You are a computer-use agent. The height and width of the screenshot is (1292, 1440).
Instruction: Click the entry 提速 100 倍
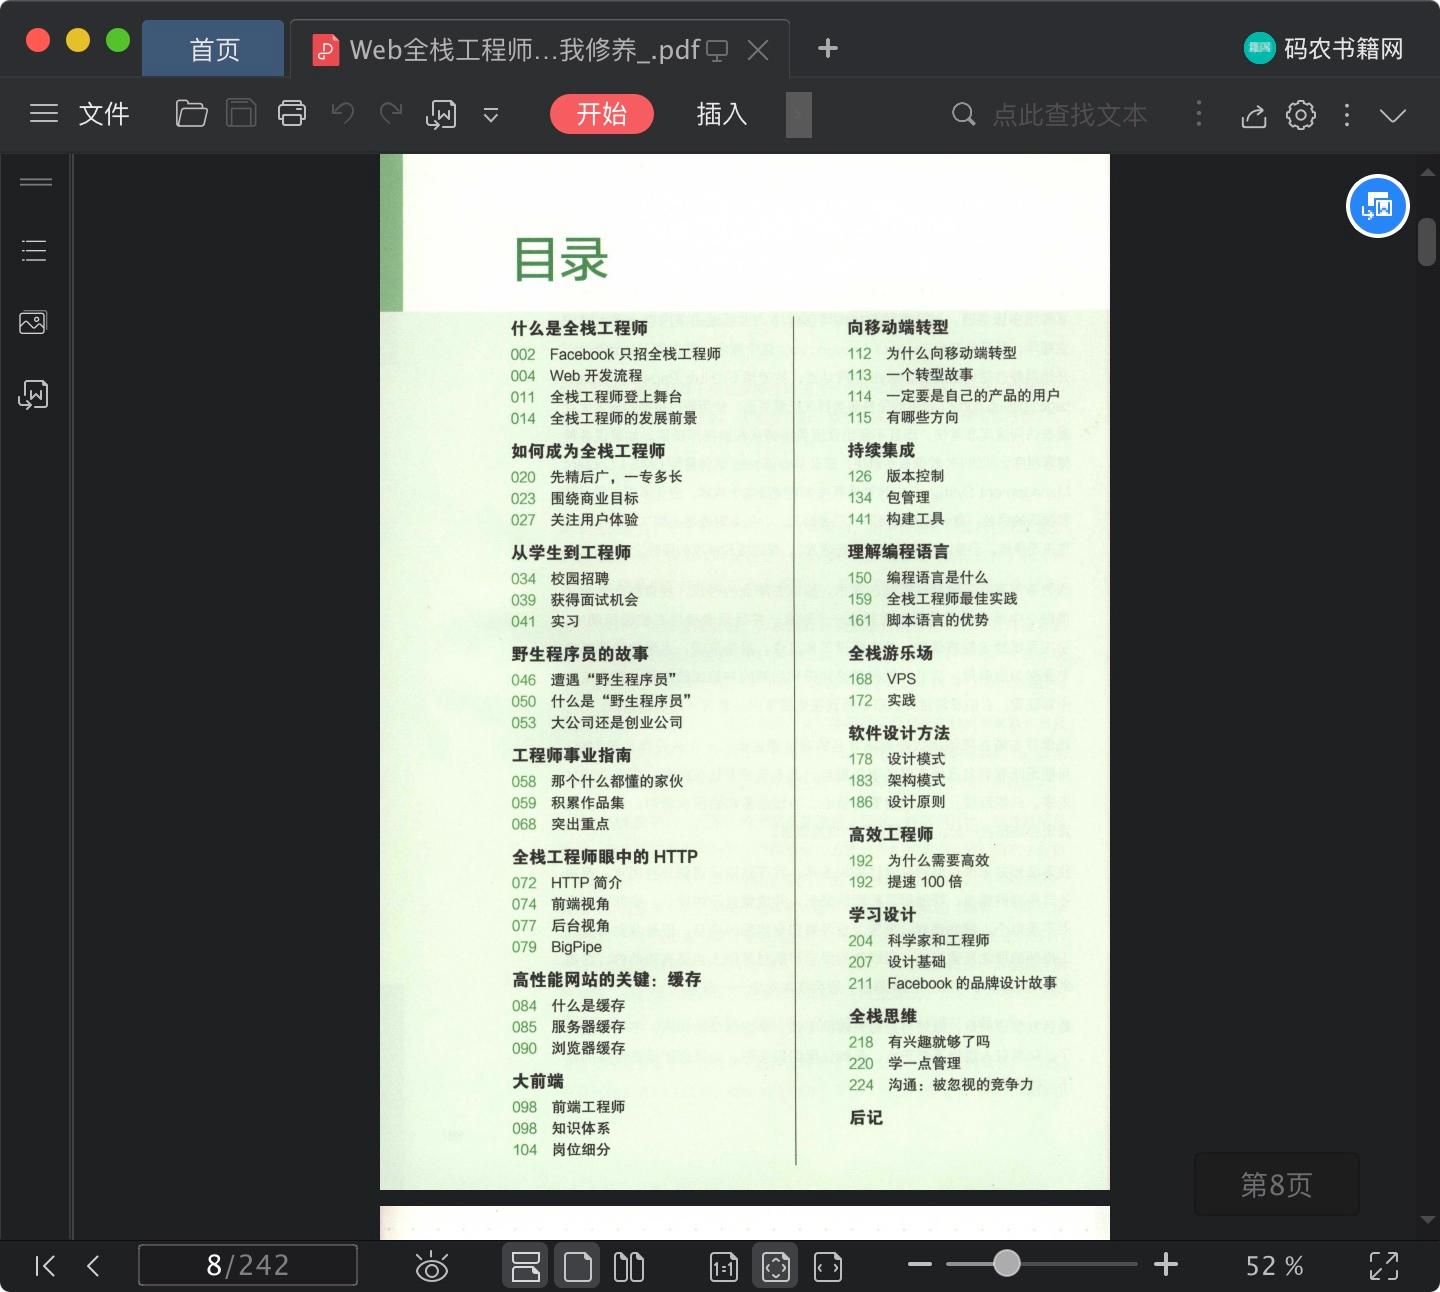pos(925,882)
